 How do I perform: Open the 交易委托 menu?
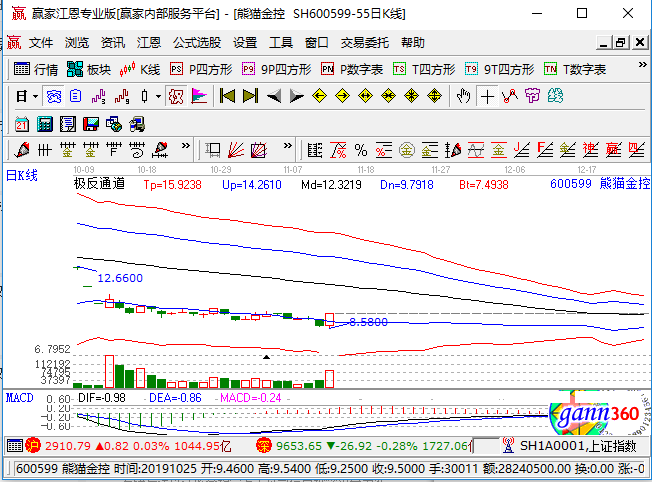pos(365,43)
